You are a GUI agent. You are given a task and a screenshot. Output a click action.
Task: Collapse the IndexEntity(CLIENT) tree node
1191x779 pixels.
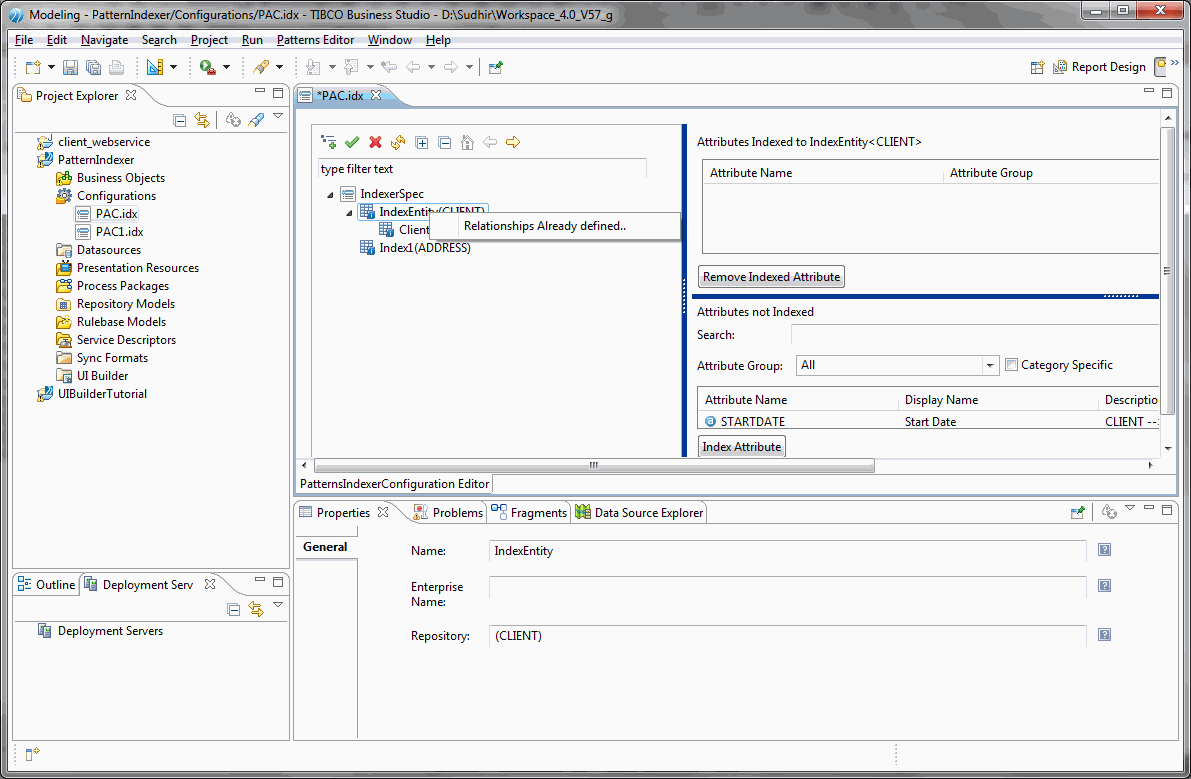(x=349, y=213)
